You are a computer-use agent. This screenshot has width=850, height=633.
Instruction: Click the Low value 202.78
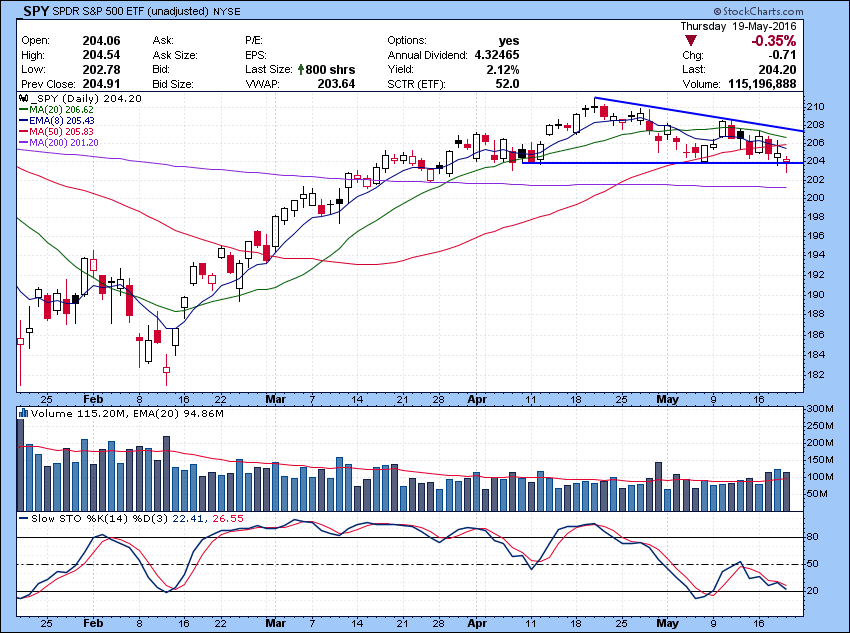[x=101, y=69]
